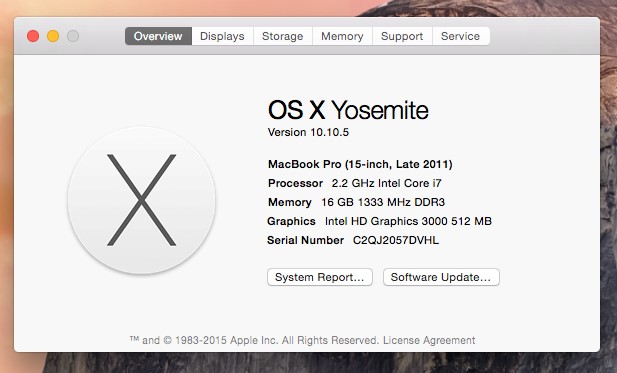Click the Graphics label
617x373 pixels.
tap(291, 221)
